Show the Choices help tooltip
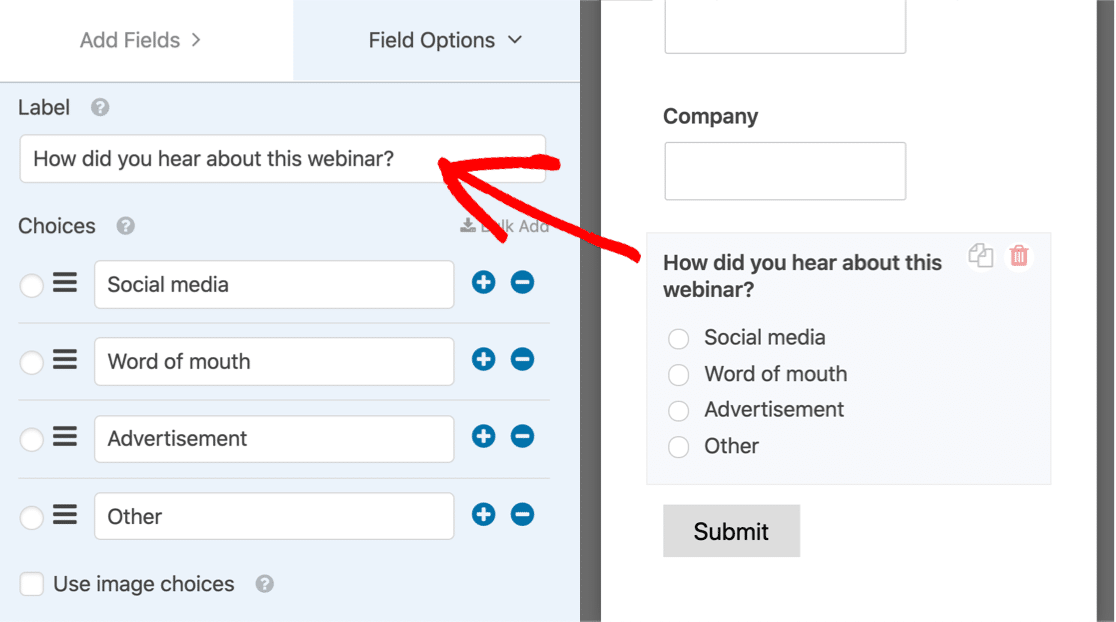The image size is (1116, 622). coord(126,226)
